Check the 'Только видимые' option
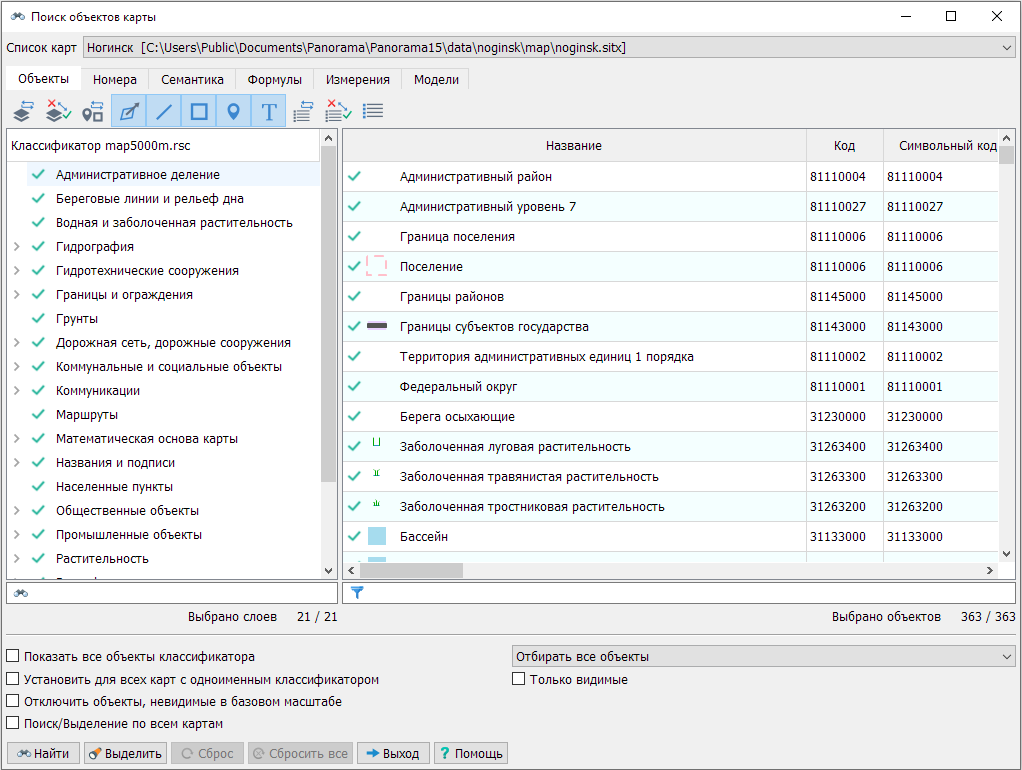The image size is (1022, 770). [x=519, y=679]
